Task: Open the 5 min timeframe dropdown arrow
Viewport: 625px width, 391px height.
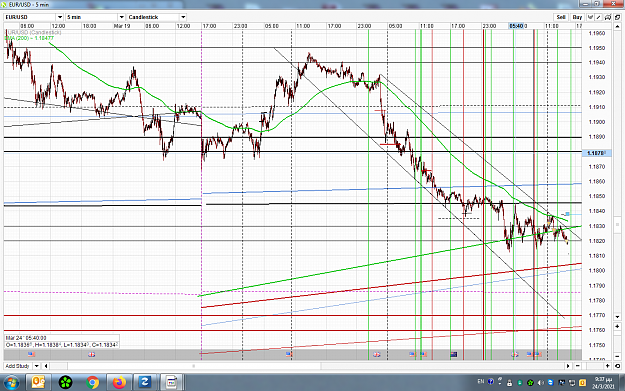Action: [122, 17]
